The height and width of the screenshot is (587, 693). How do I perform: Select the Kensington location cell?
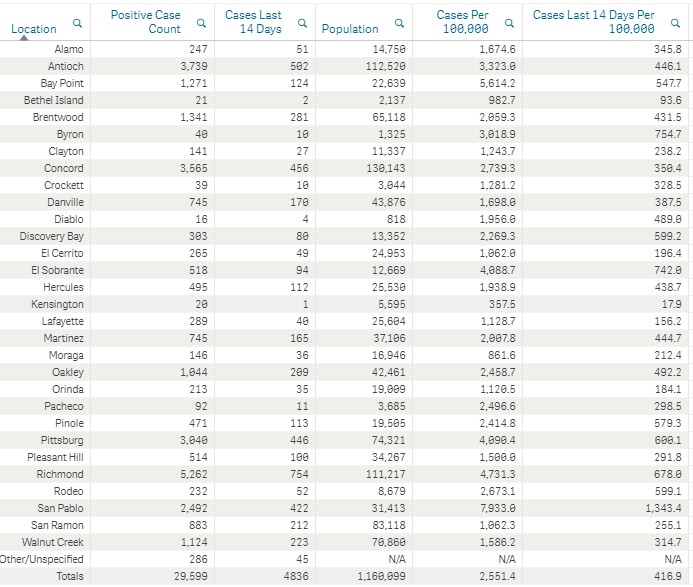pos(57,305)
